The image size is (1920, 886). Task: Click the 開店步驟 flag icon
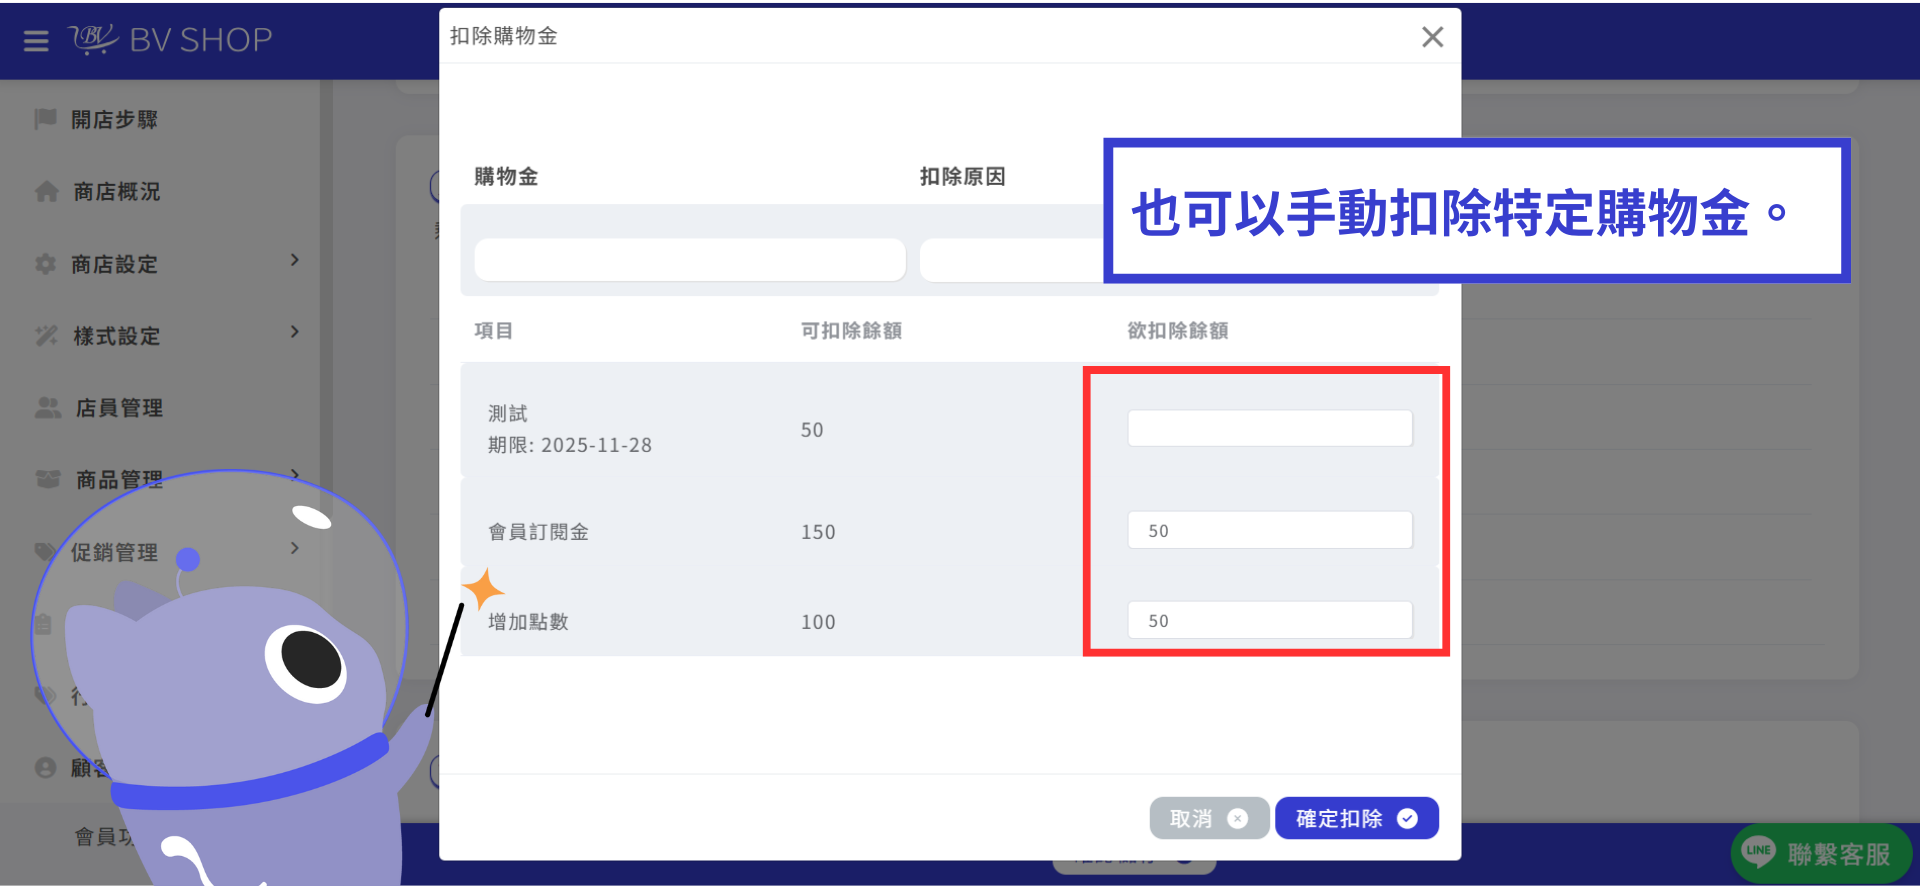pyautogui.click(x=45, y=119)
